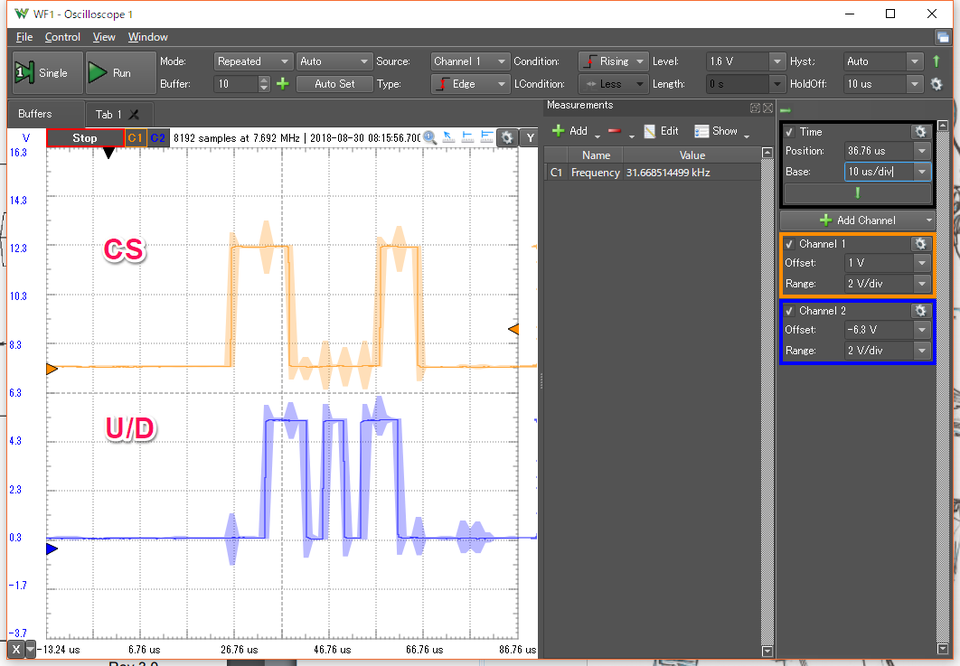
Task: Open the time Base dropdown
Action: [921, 172]
